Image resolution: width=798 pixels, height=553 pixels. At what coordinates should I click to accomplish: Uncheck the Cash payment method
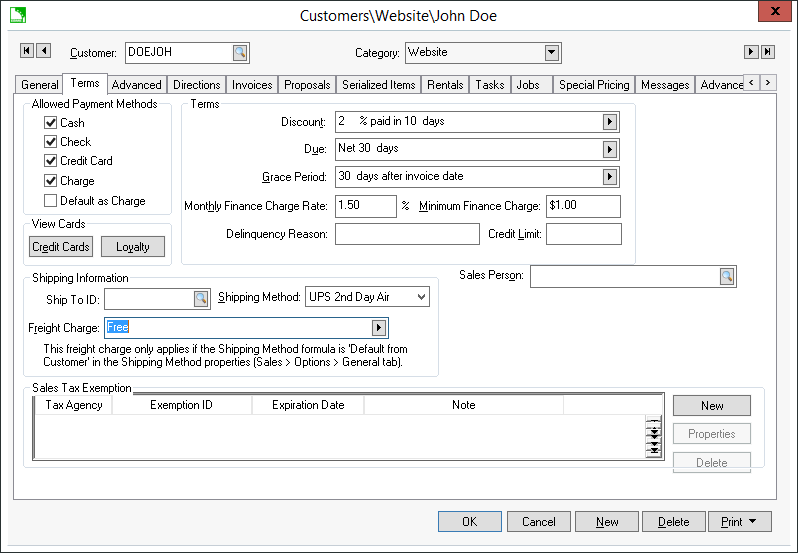tap(51, 123)
